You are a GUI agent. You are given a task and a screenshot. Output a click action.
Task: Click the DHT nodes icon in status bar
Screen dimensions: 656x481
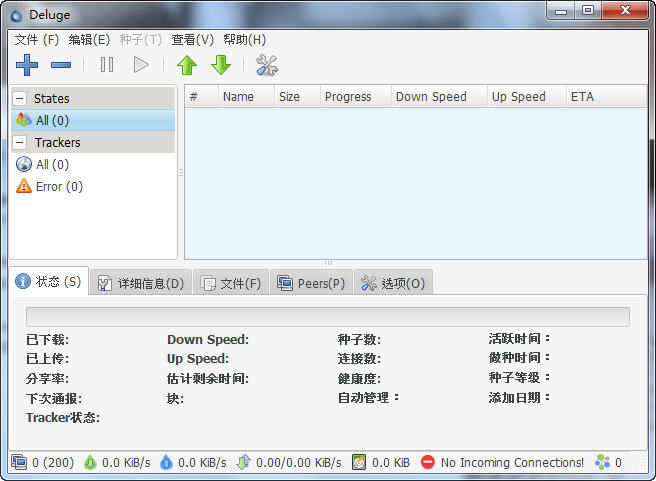coord(602,462)
